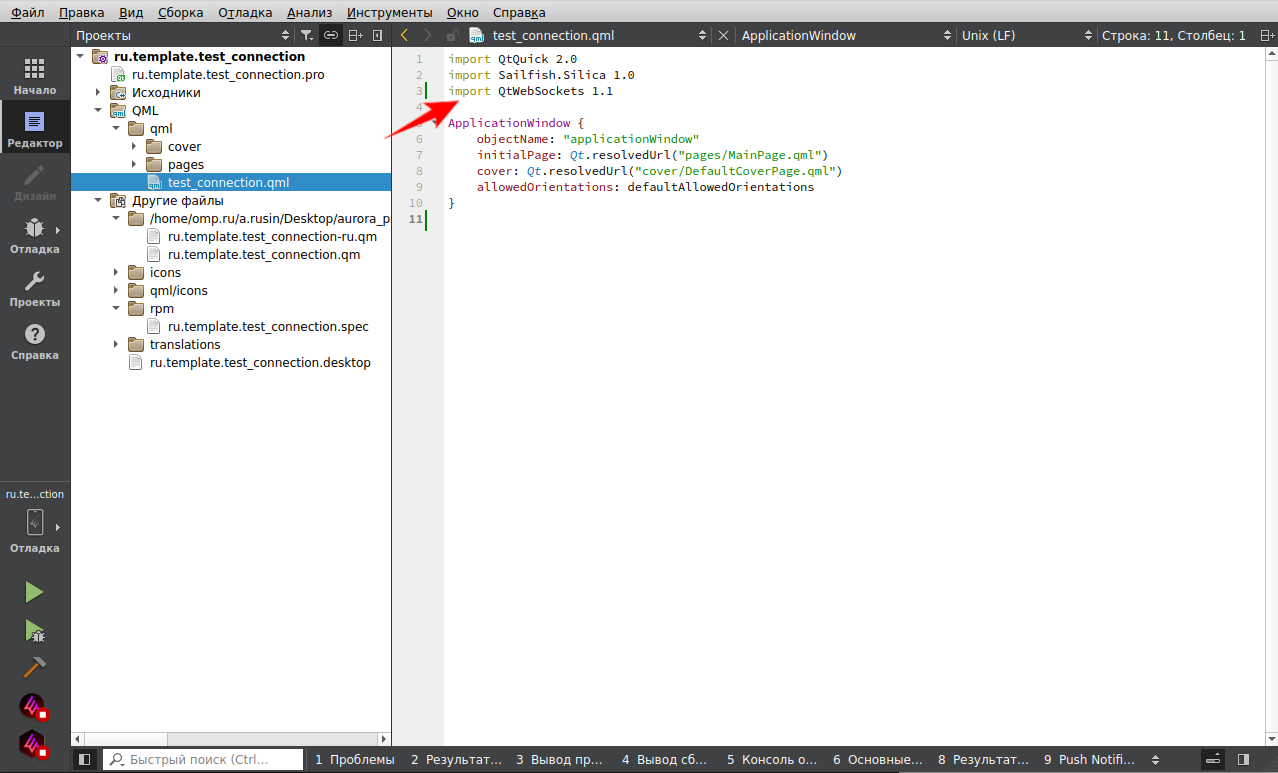
Task: Expand the Исходники folder
Action: click(x=98, y=93)
